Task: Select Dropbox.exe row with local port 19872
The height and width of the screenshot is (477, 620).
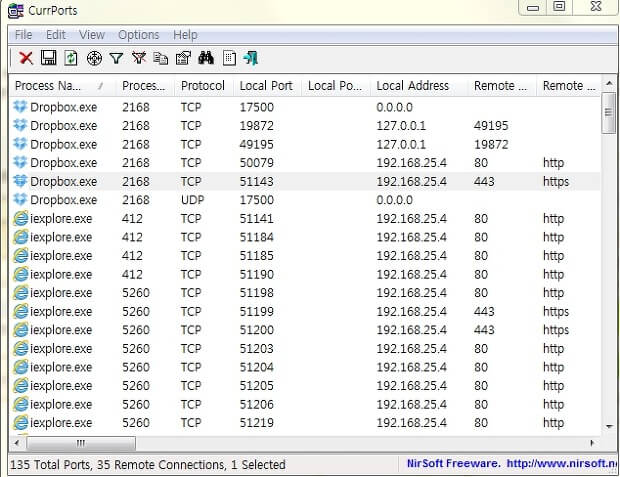Action: 304,126
